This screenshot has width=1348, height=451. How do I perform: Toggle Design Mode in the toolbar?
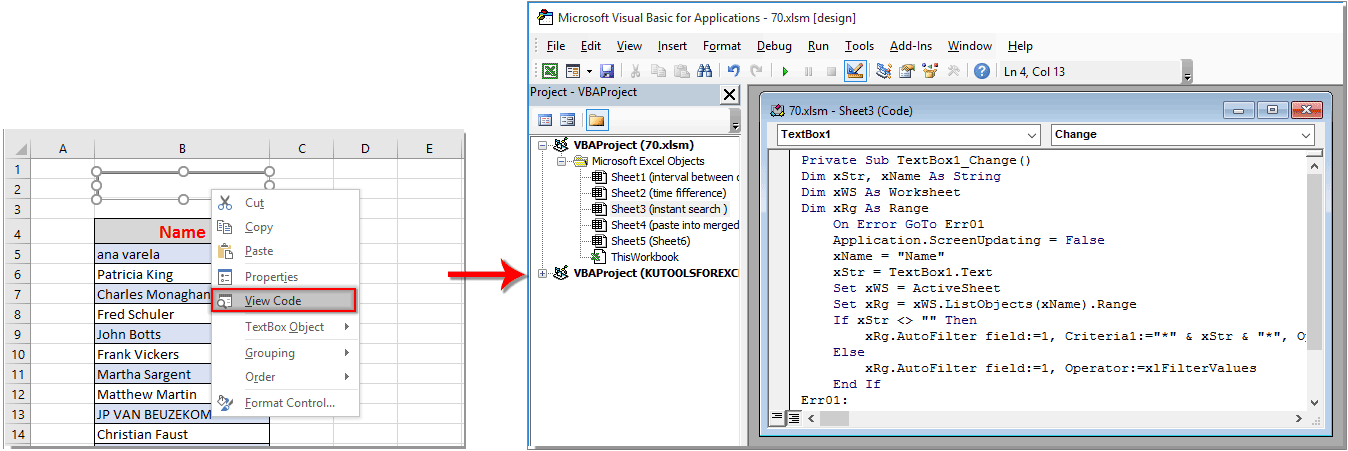tap(855, 71)
